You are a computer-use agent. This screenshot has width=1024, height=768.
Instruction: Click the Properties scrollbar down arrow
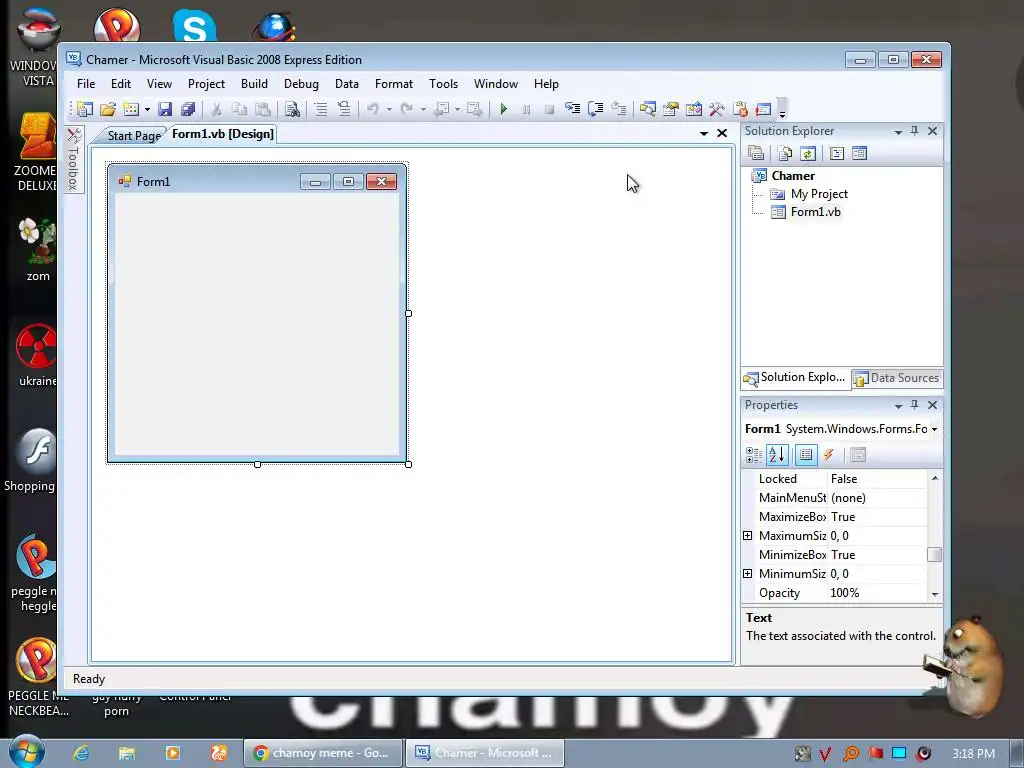935,594
